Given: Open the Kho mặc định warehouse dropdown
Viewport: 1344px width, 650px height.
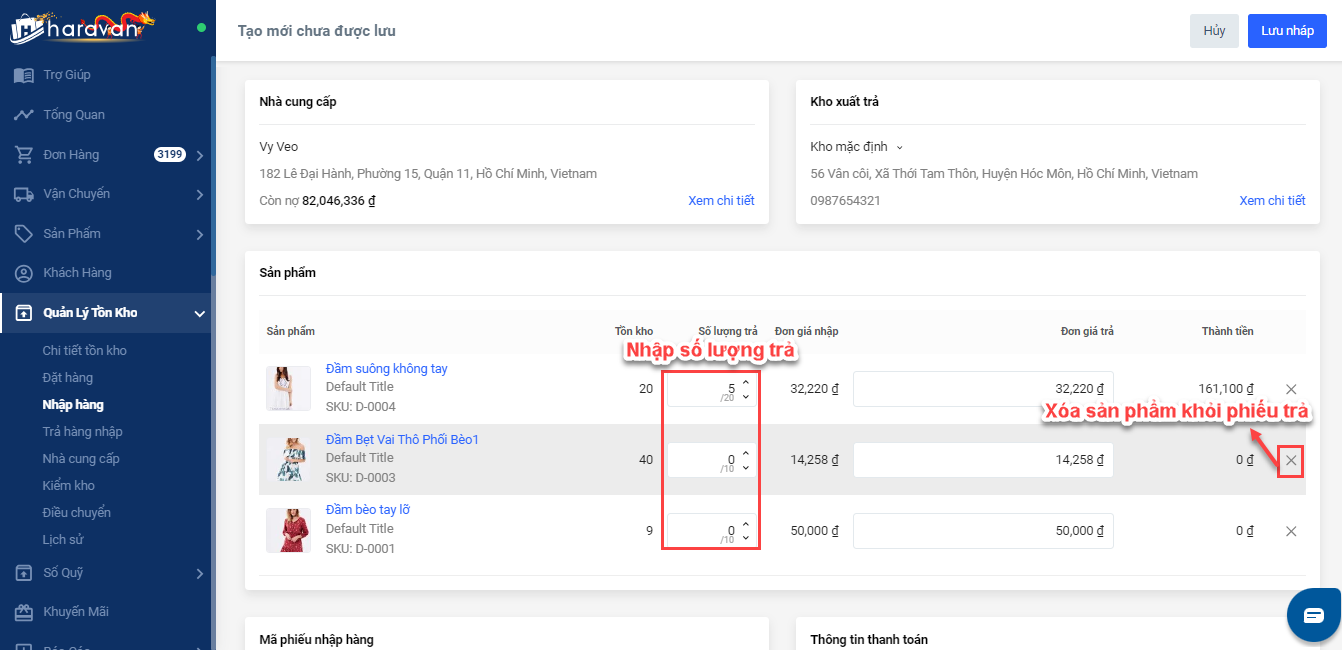Looking at the screenshot, I should (x=857, y=147).
